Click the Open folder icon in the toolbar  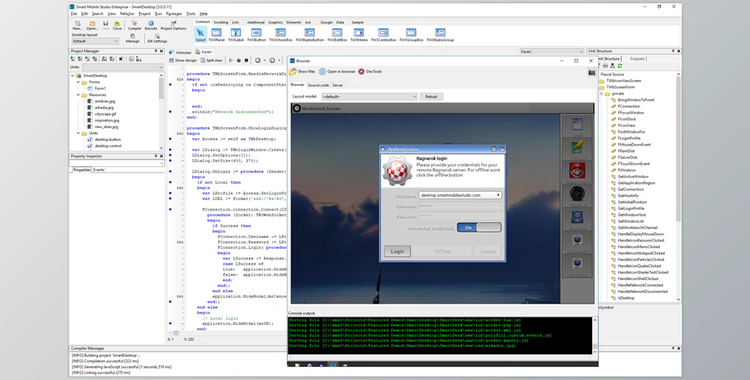point(92,24)
